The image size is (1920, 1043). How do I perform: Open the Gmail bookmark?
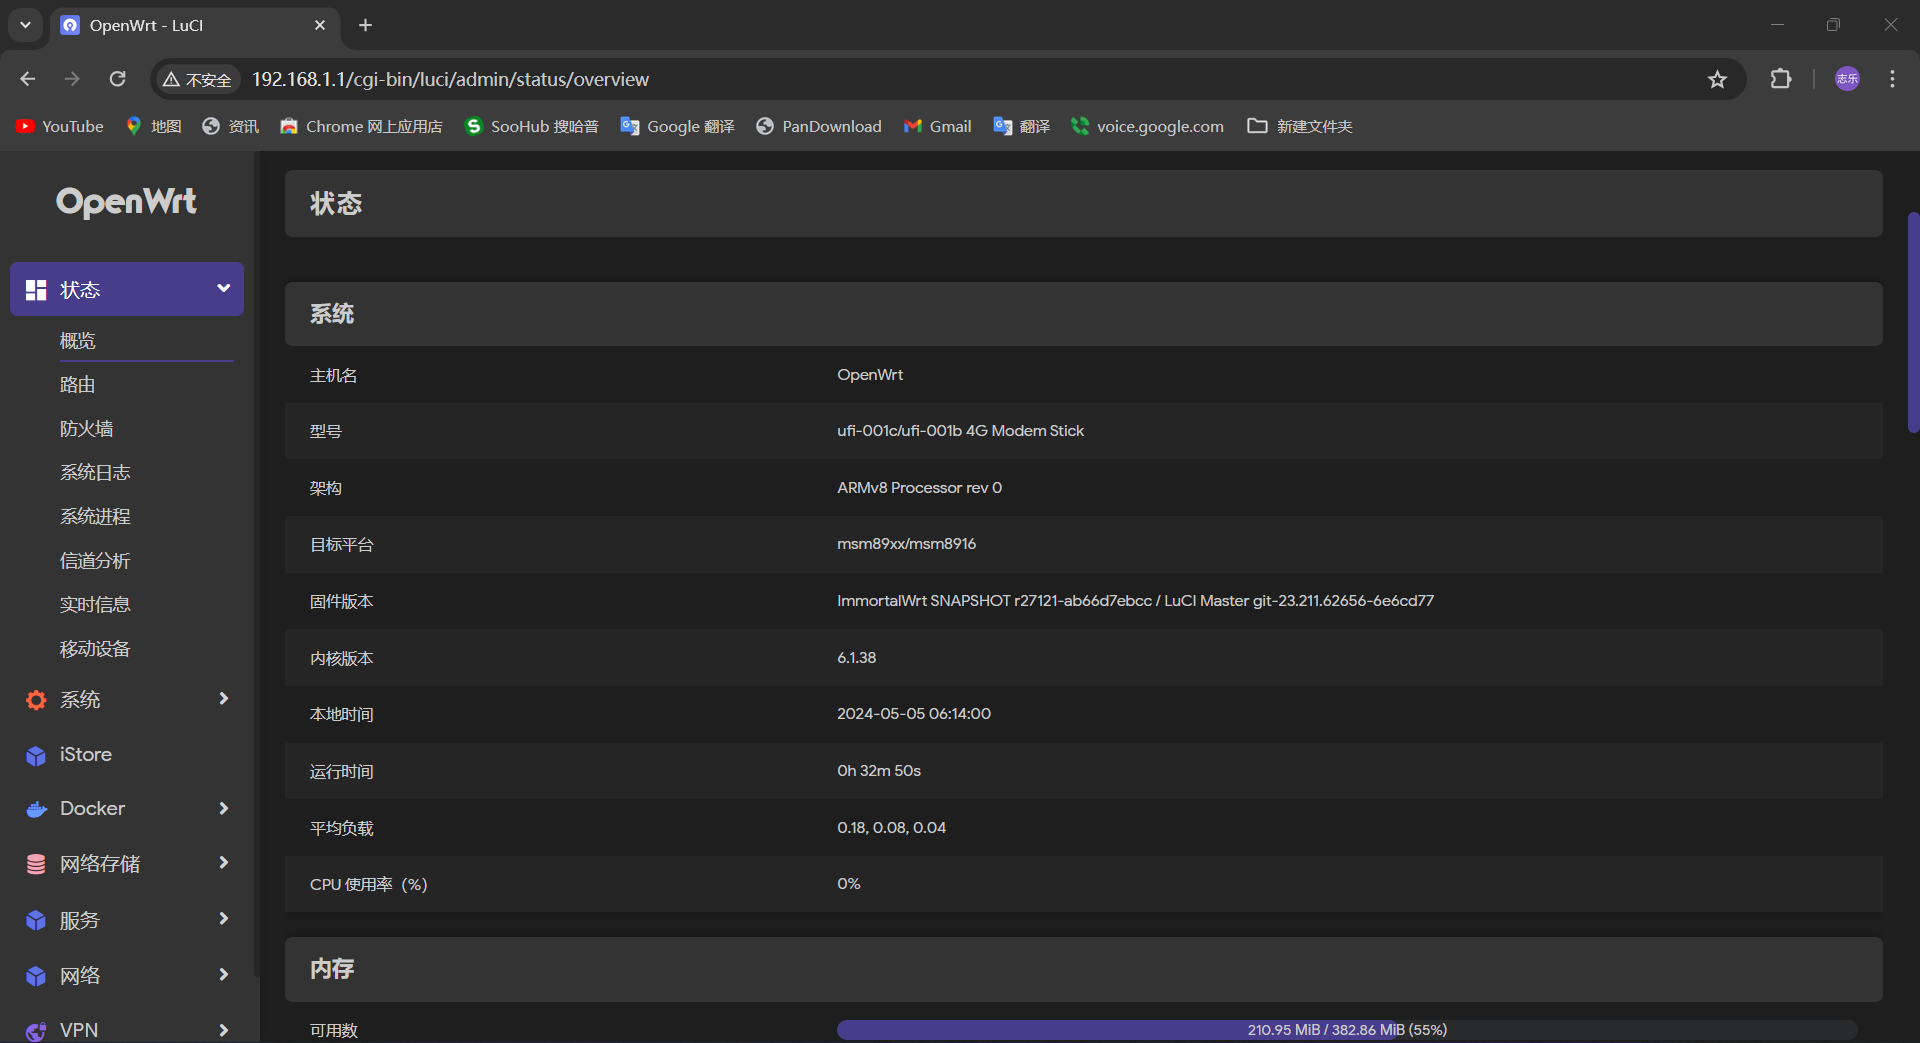[937, 126]
